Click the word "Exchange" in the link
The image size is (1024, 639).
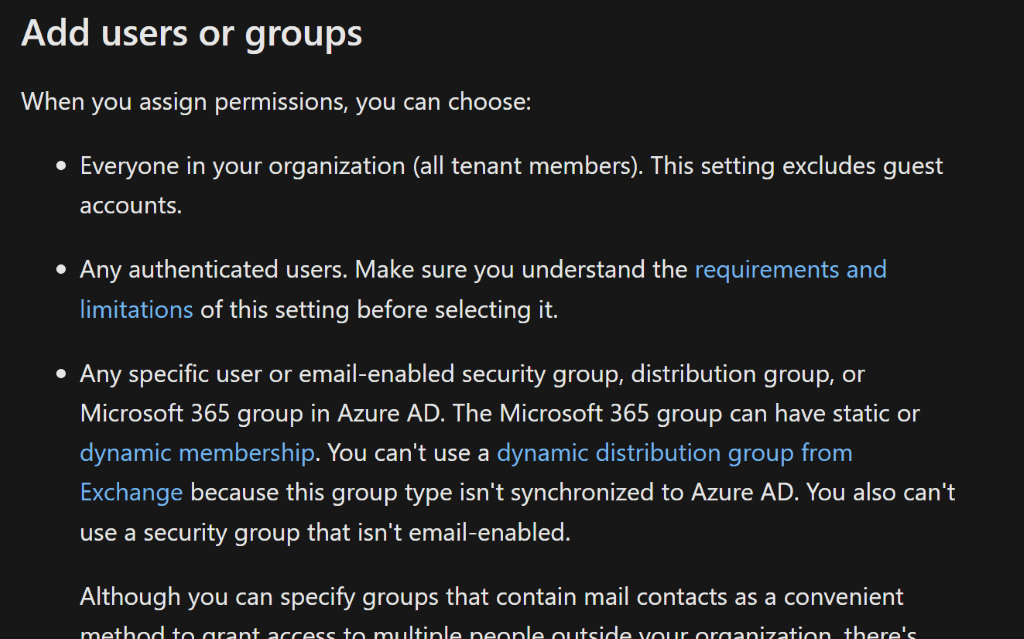tap(131, 493)
